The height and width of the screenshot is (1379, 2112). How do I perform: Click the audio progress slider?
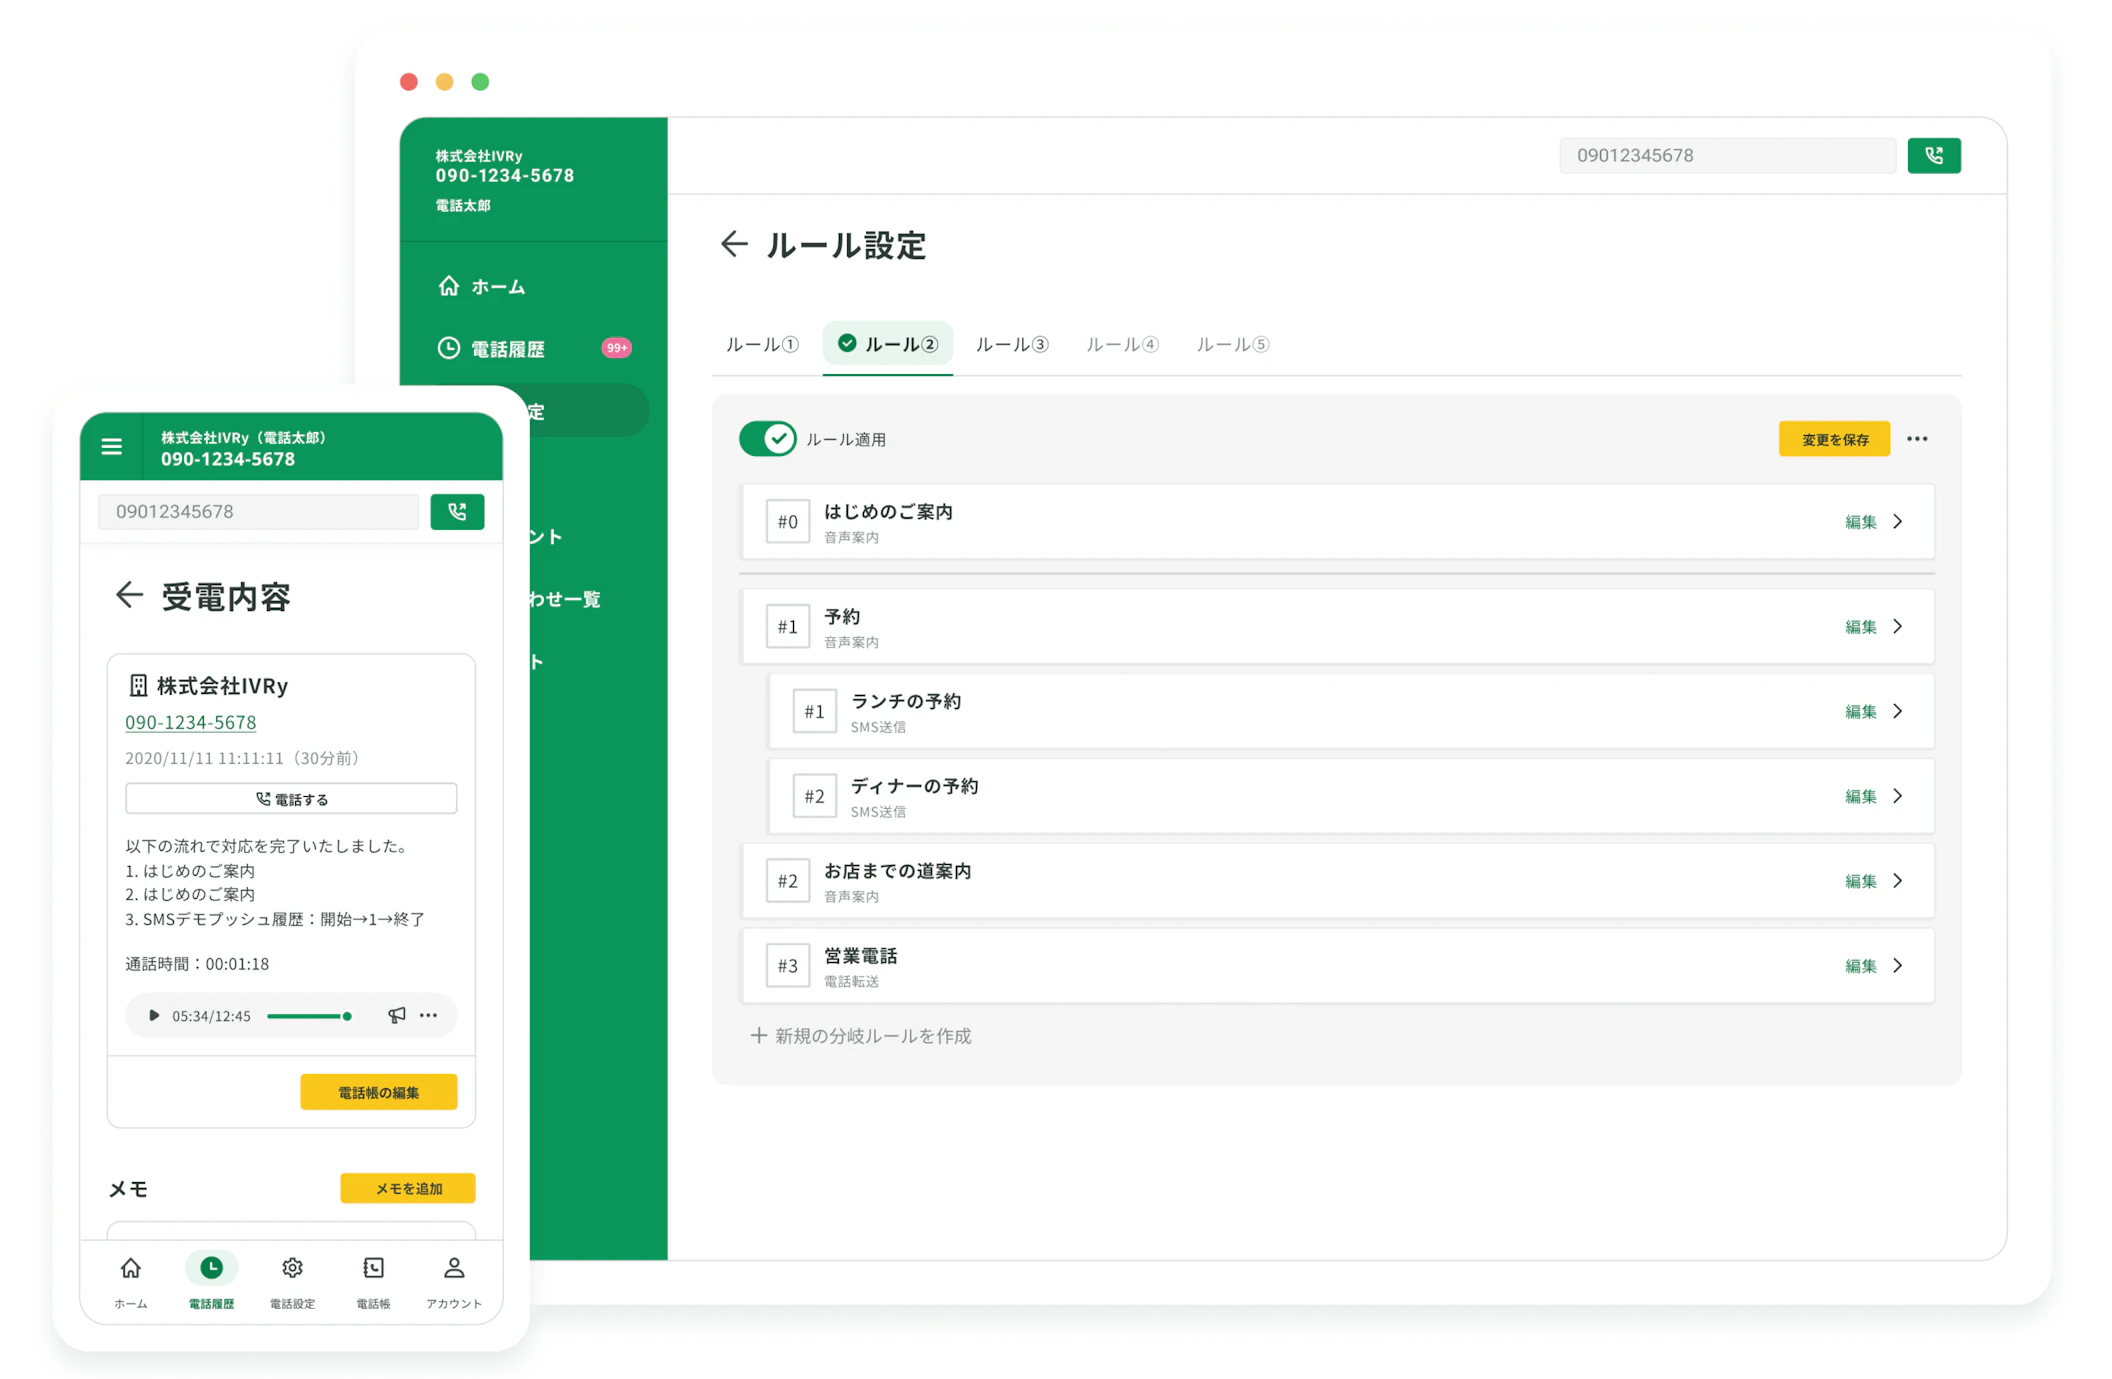point(309,1016)
